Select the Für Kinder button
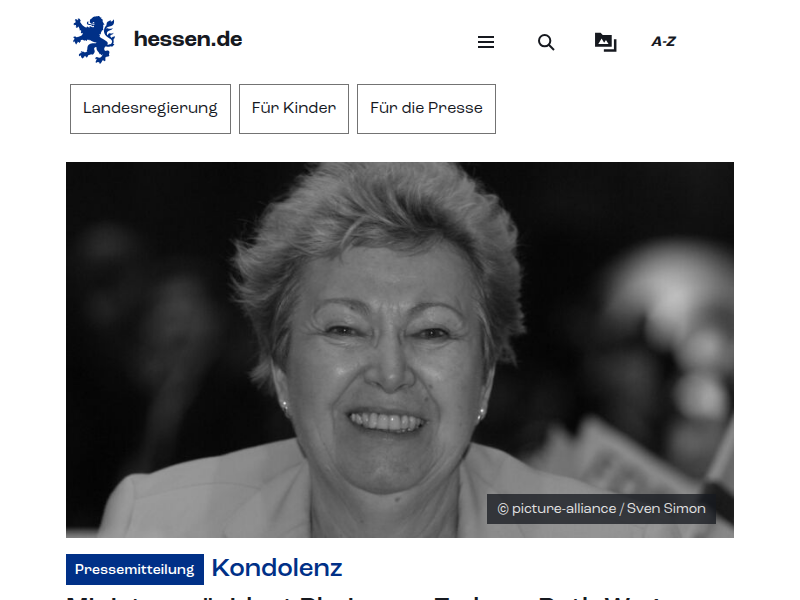Screen dimensions: 800x600 pos(294,109)
